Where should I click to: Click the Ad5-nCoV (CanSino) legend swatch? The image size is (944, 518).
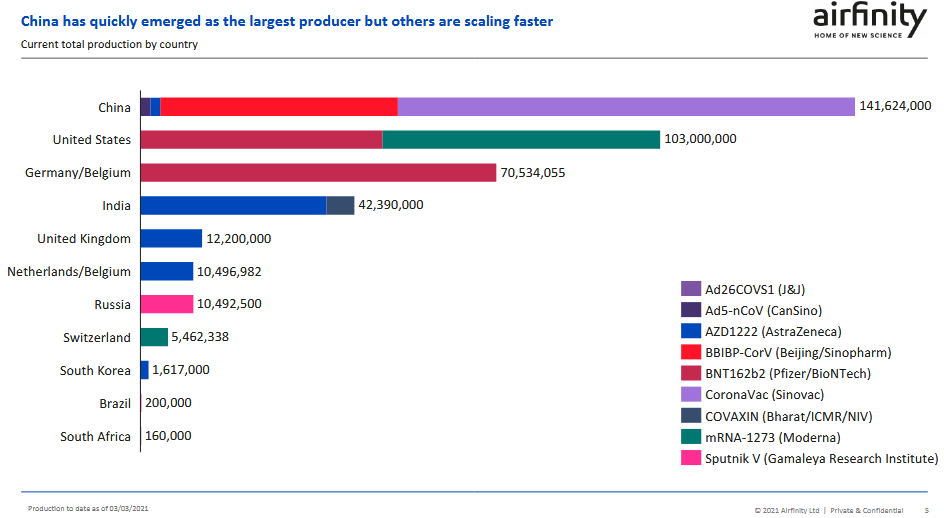[691, 310]
